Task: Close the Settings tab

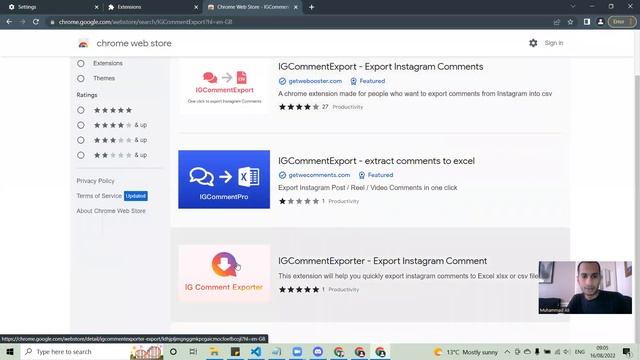Action: [97, 7]
